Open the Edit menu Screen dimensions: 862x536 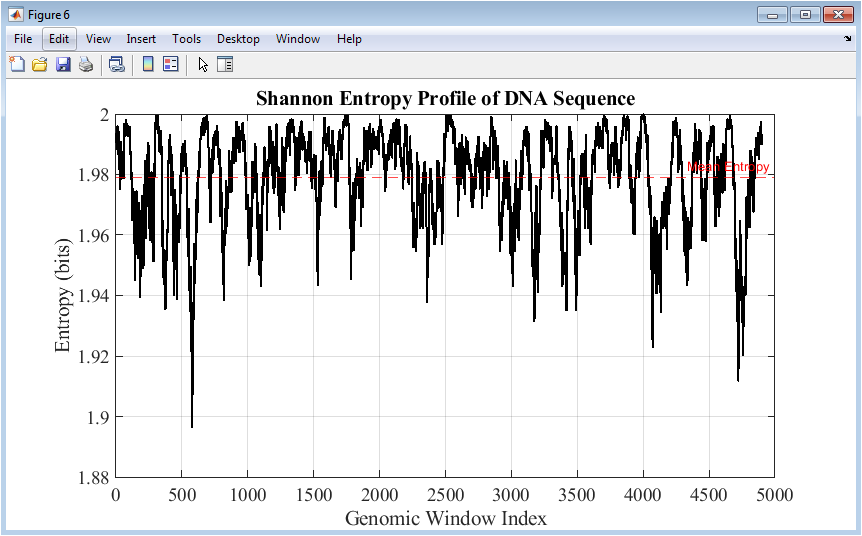[x=59, y=39]
